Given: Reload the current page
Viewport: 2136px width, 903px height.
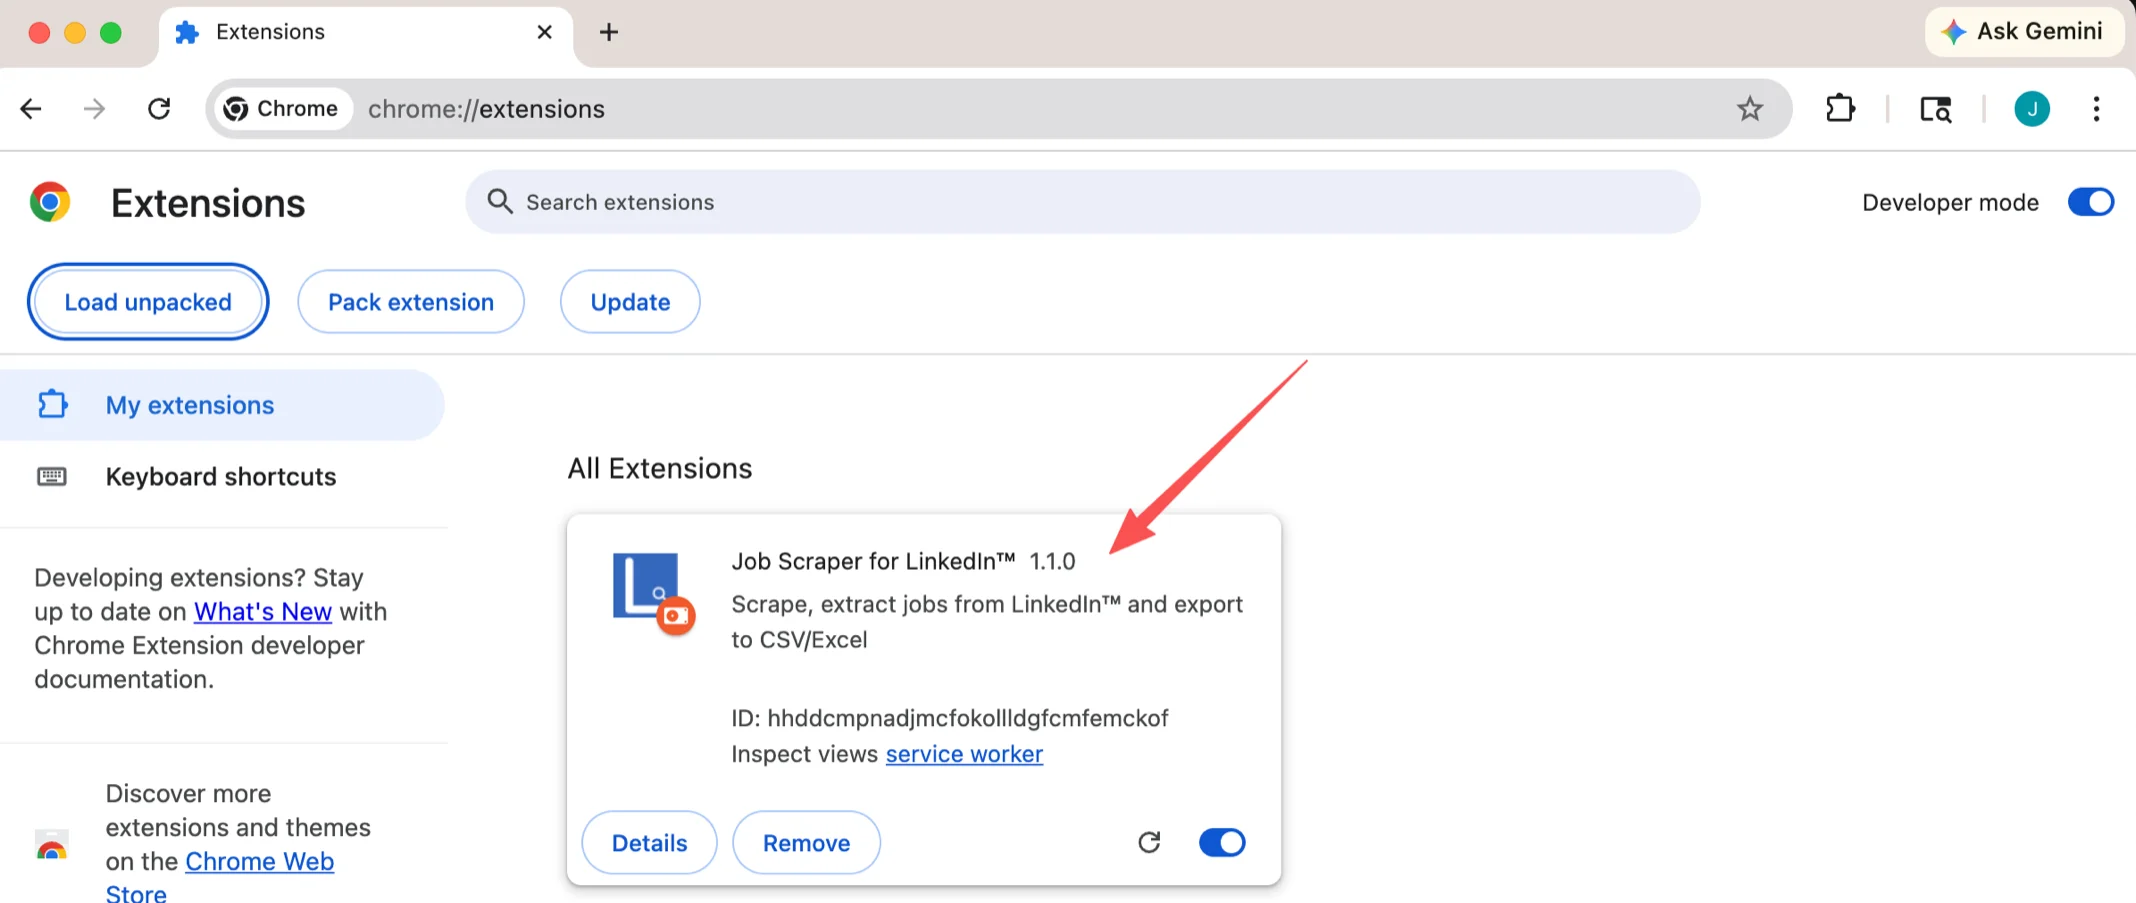Looking at the screenshot, I should (159, 109).
